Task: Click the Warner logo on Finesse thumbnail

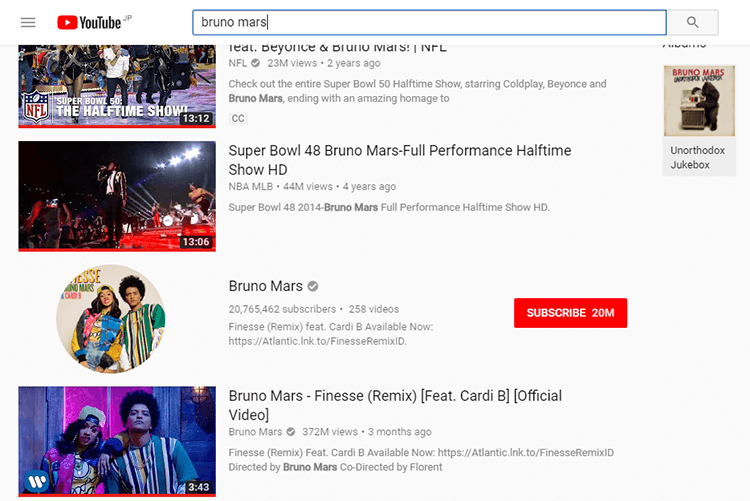Action: click(x=37, y=481)
